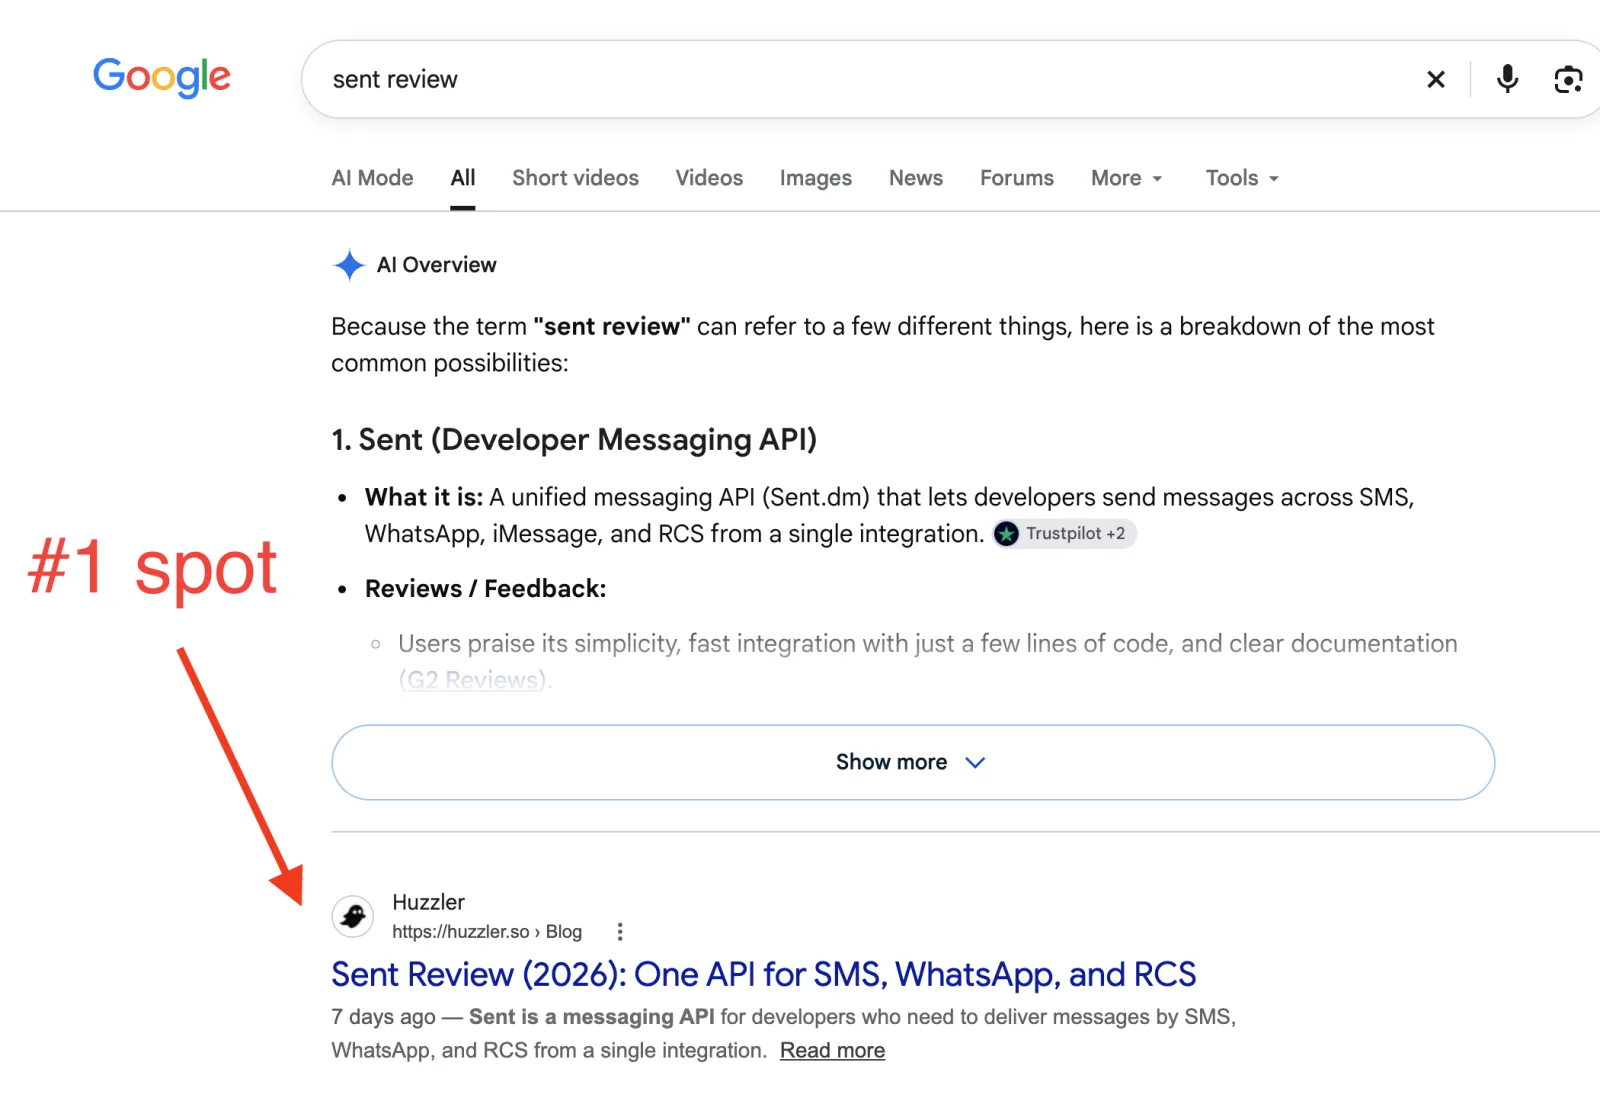Select the All results tab
The width and height of the screenshot is (1600, 1101).
[463, 178]
